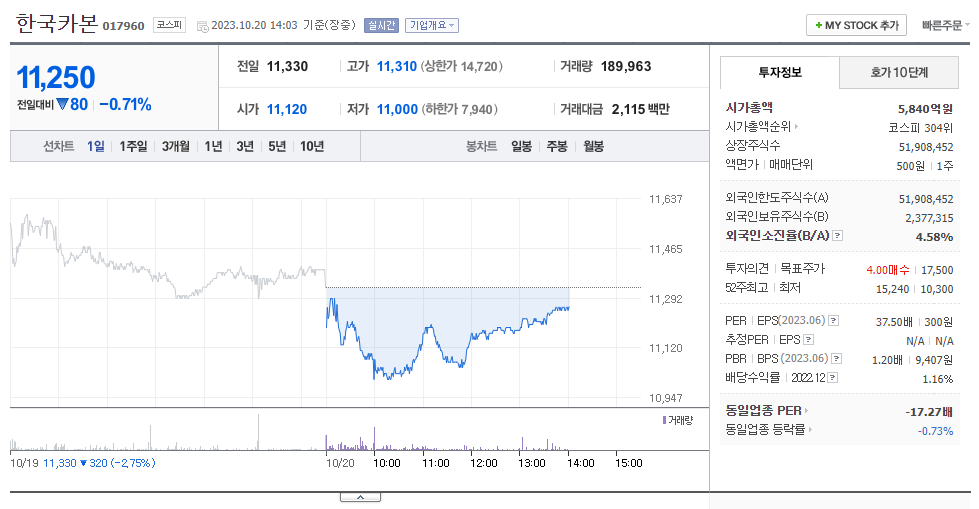Click the 10:00 time label on chart axis

tap(386, 463)
